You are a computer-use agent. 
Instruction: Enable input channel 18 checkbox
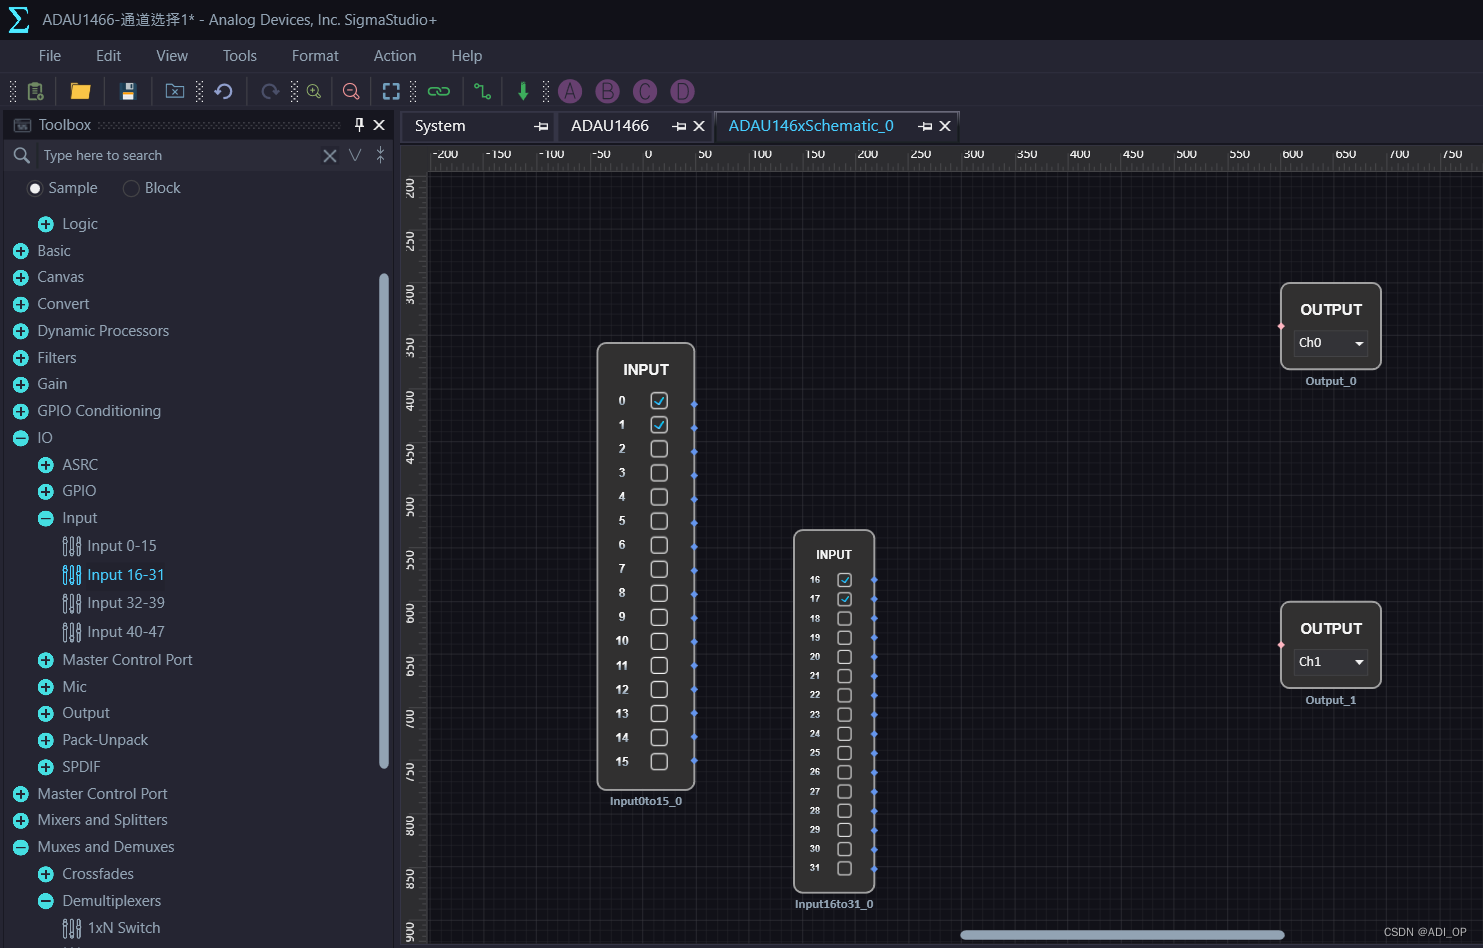pyautogui.click(x=845, y=618)
